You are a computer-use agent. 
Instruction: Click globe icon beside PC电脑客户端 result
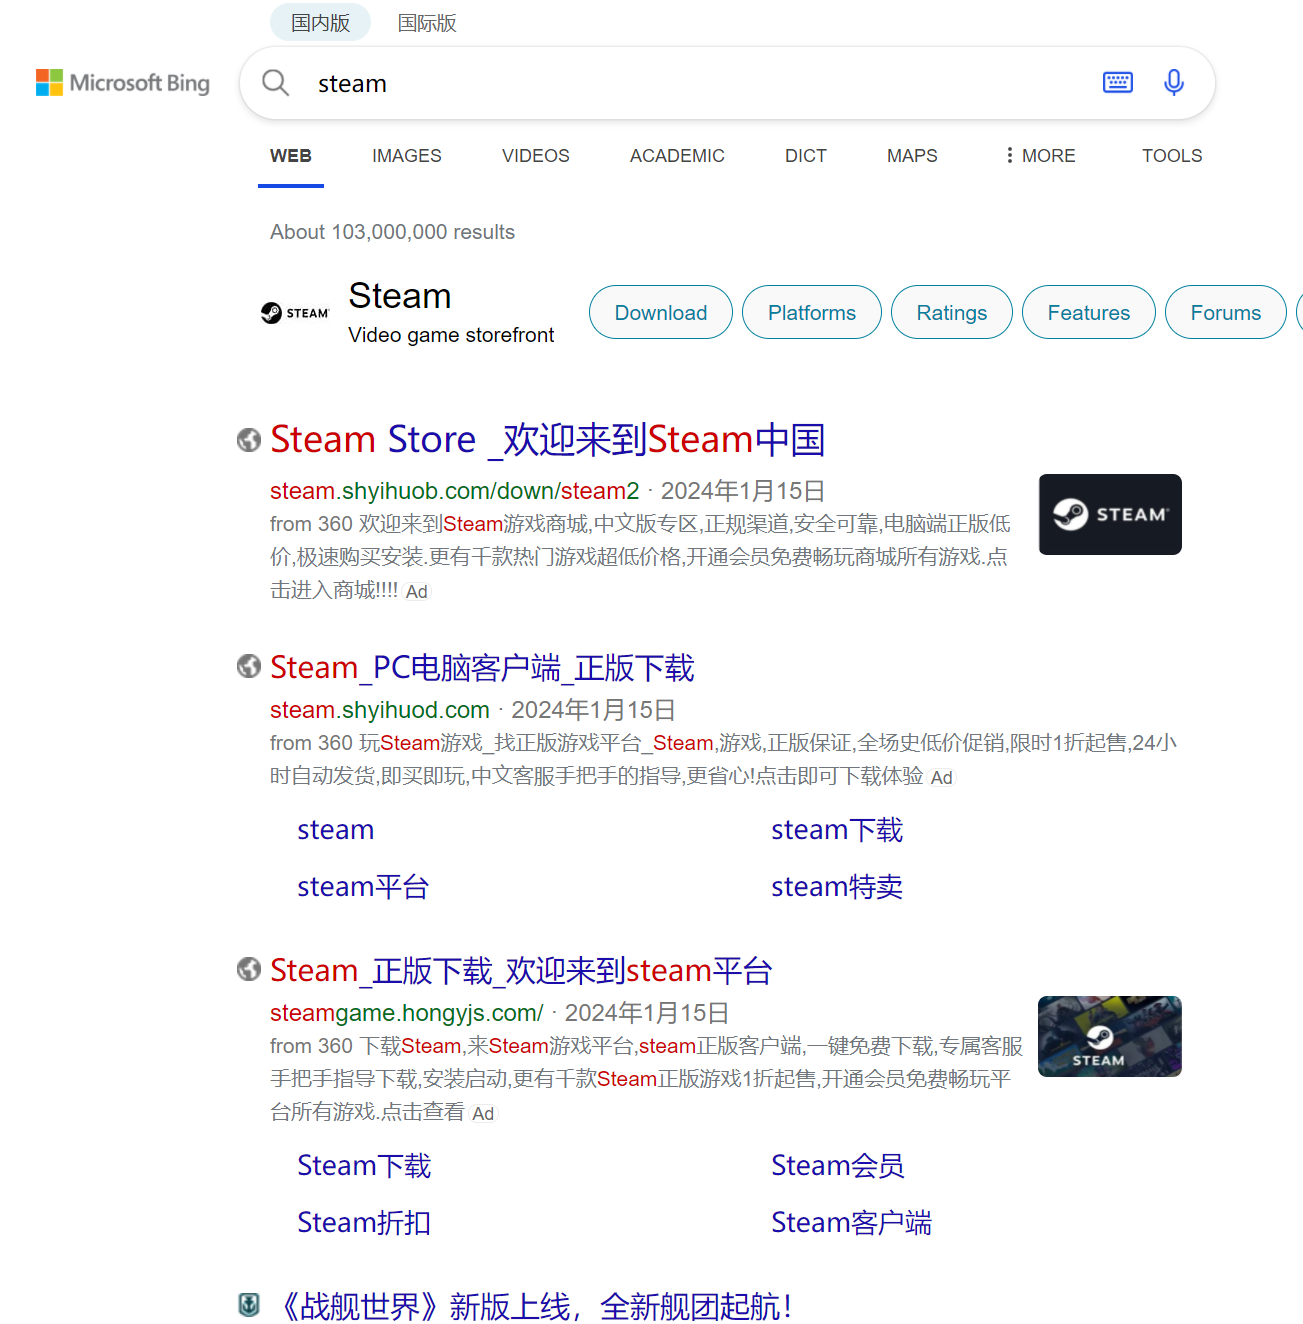[249, 666]
